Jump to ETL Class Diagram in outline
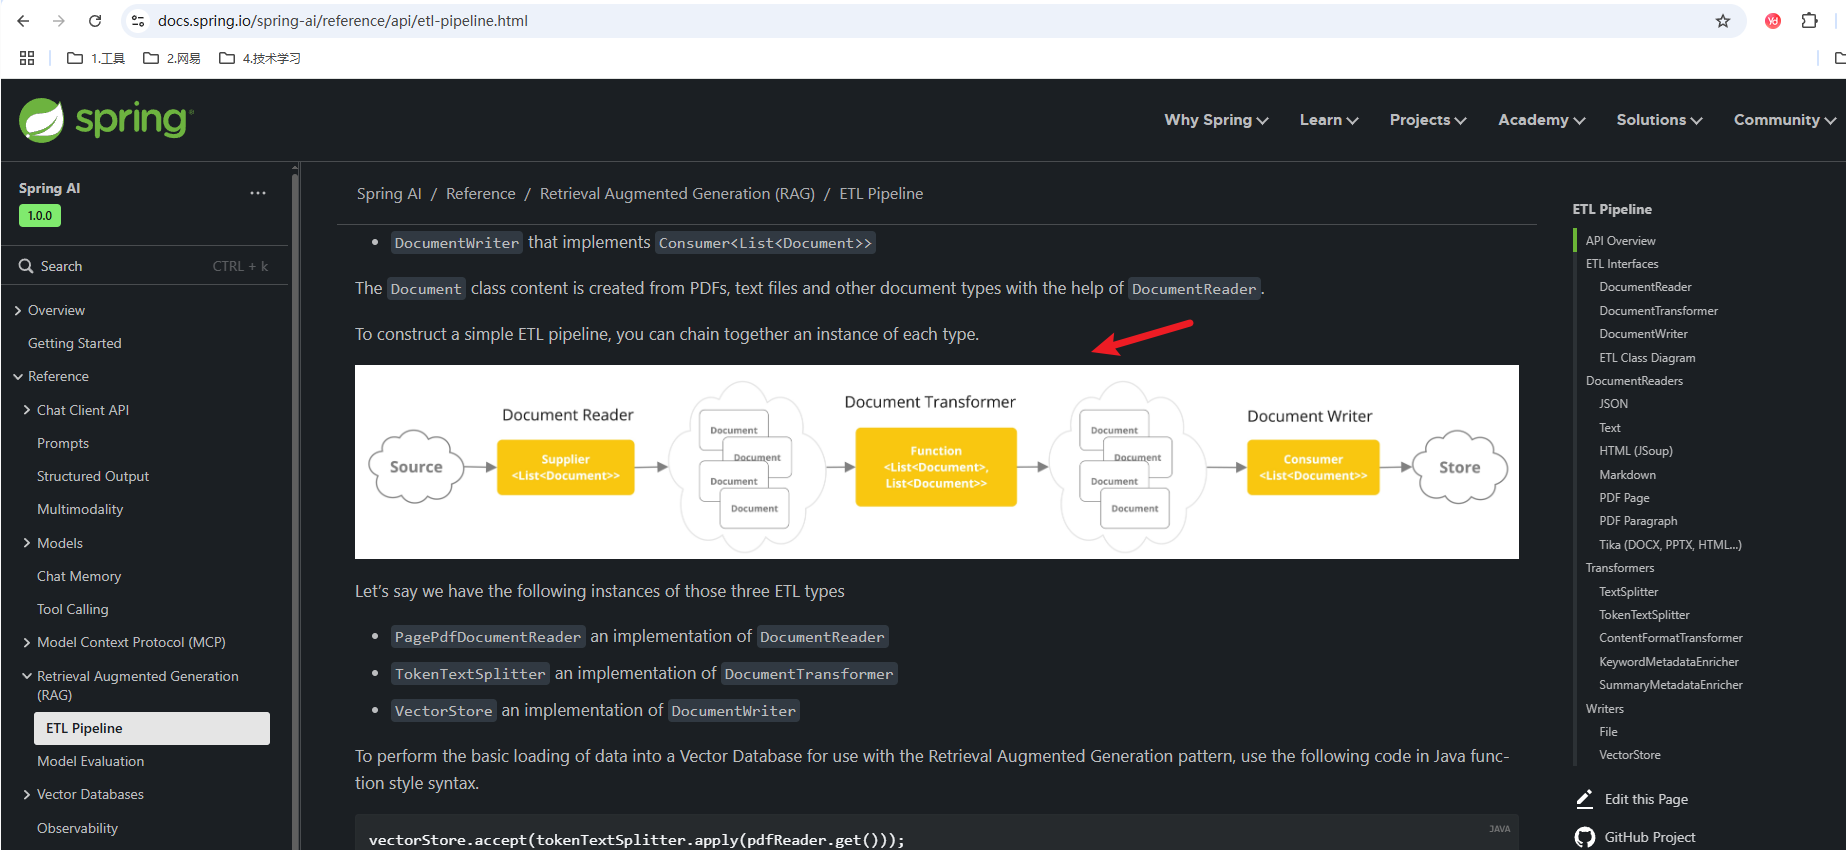The height and width of the screenshot is (850, 1846). pos(1647,358)
